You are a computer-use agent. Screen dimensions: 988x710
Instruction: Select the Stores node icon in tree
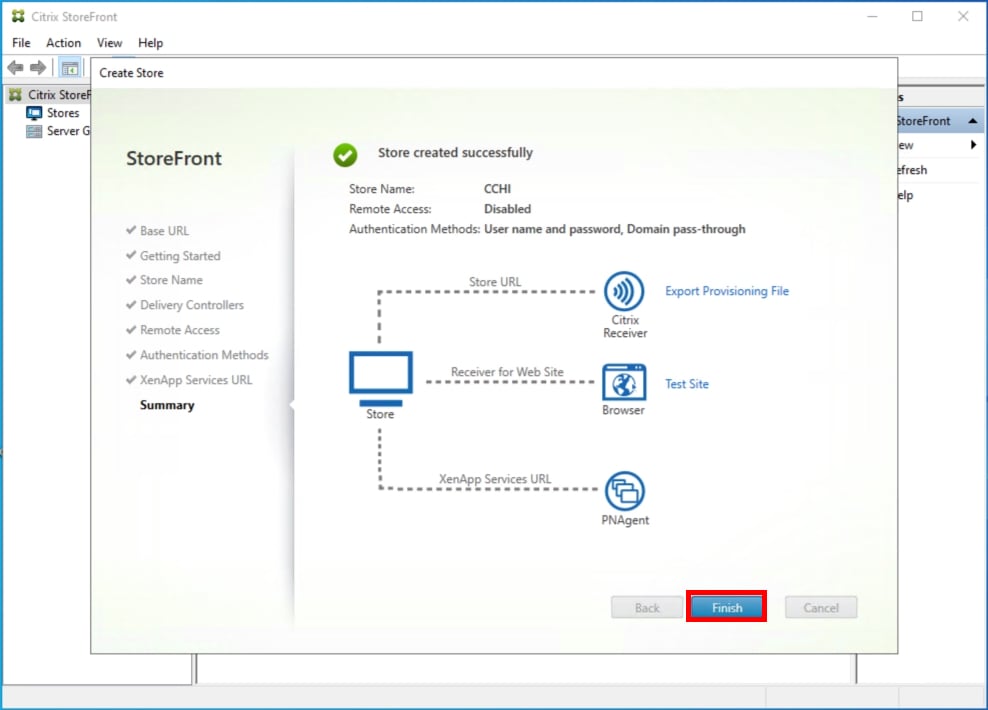click(x=34, y=113)
